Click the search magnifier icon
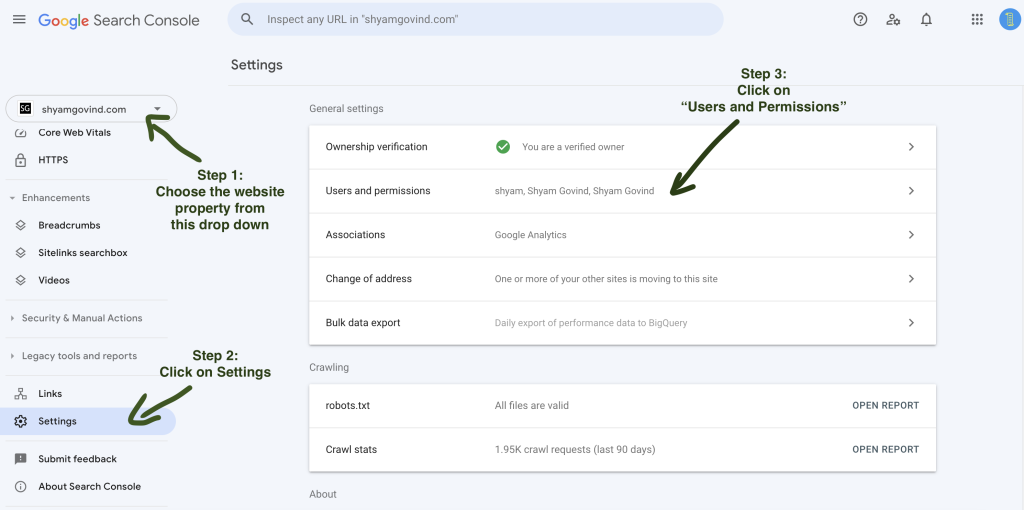This screenshot has height=510, width=1024. coord(247,20)
